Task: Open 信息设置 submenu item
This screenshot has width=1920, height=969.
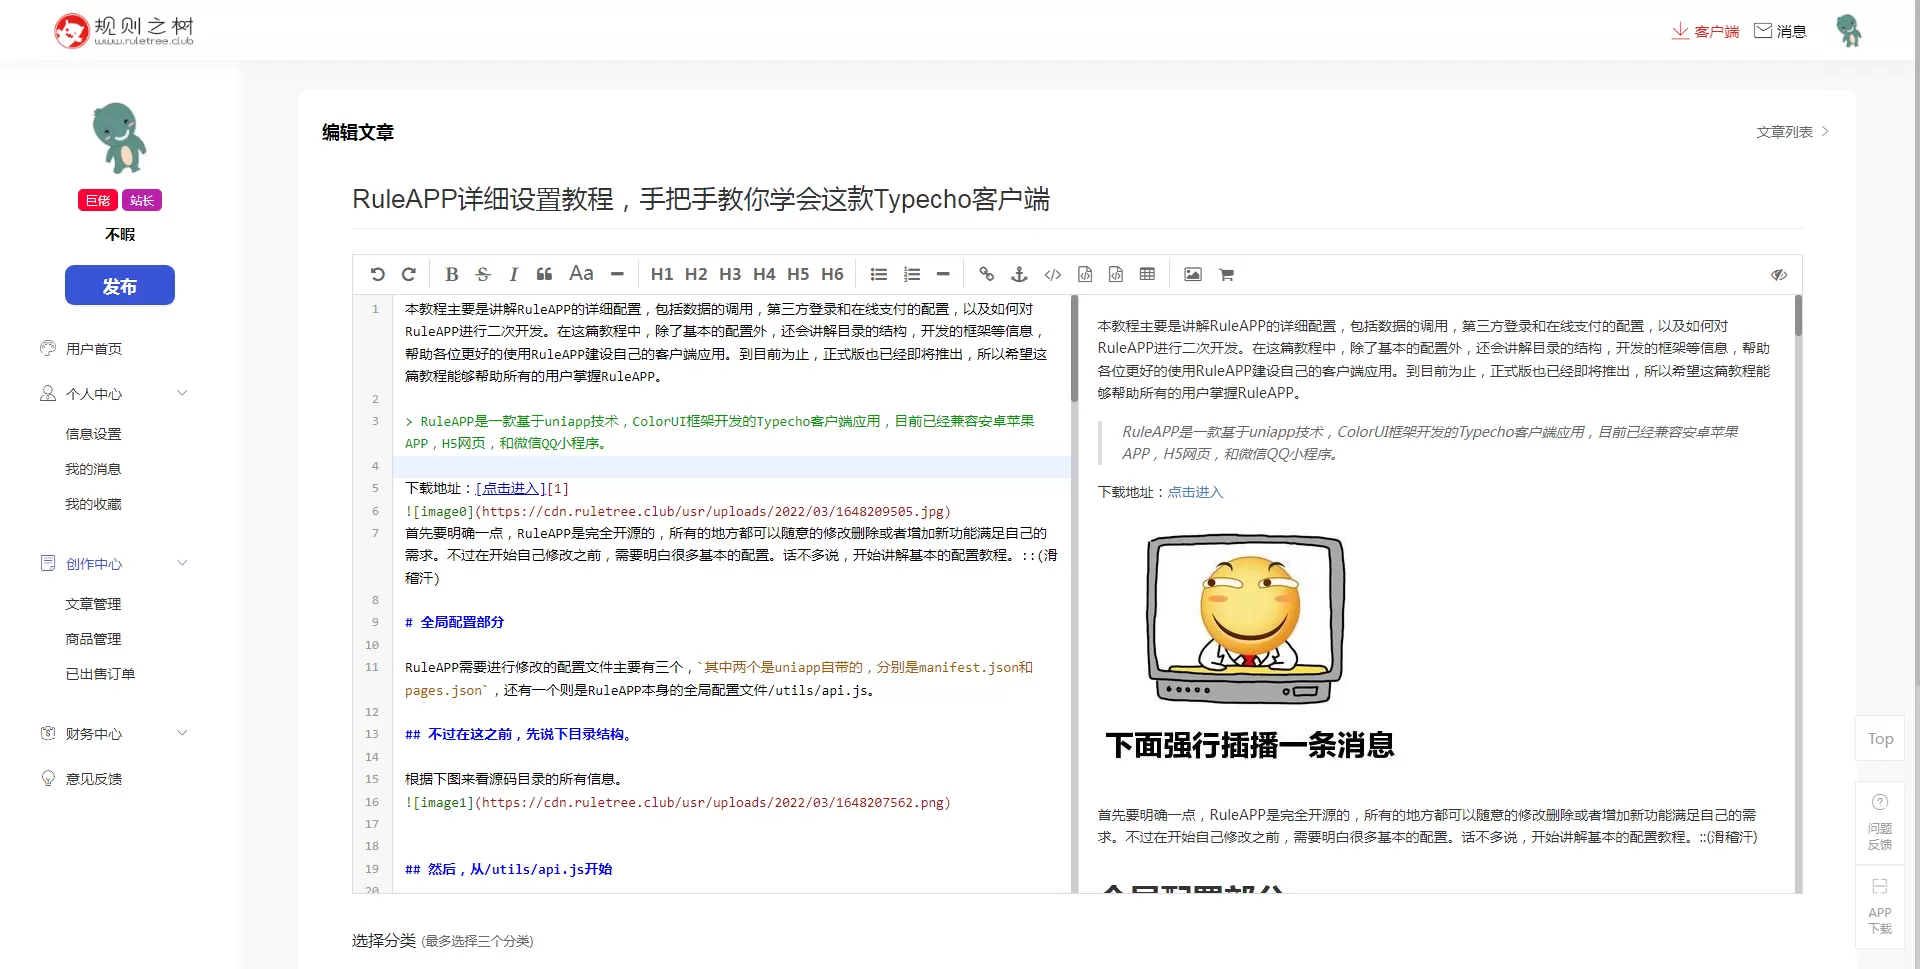Action: 93,434
